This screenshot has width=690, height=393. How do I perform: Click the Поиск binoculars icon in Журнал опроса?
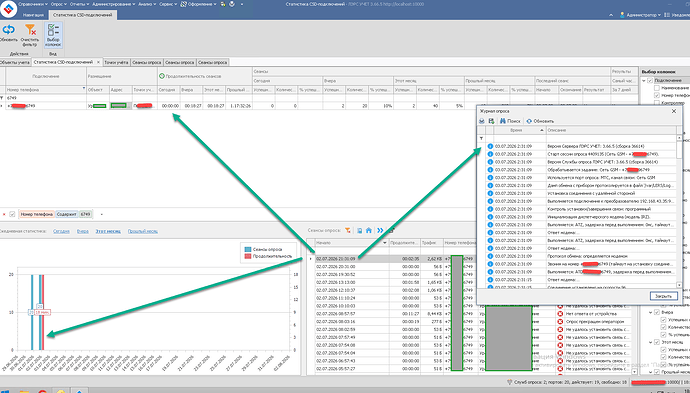[x=502, y=121]
